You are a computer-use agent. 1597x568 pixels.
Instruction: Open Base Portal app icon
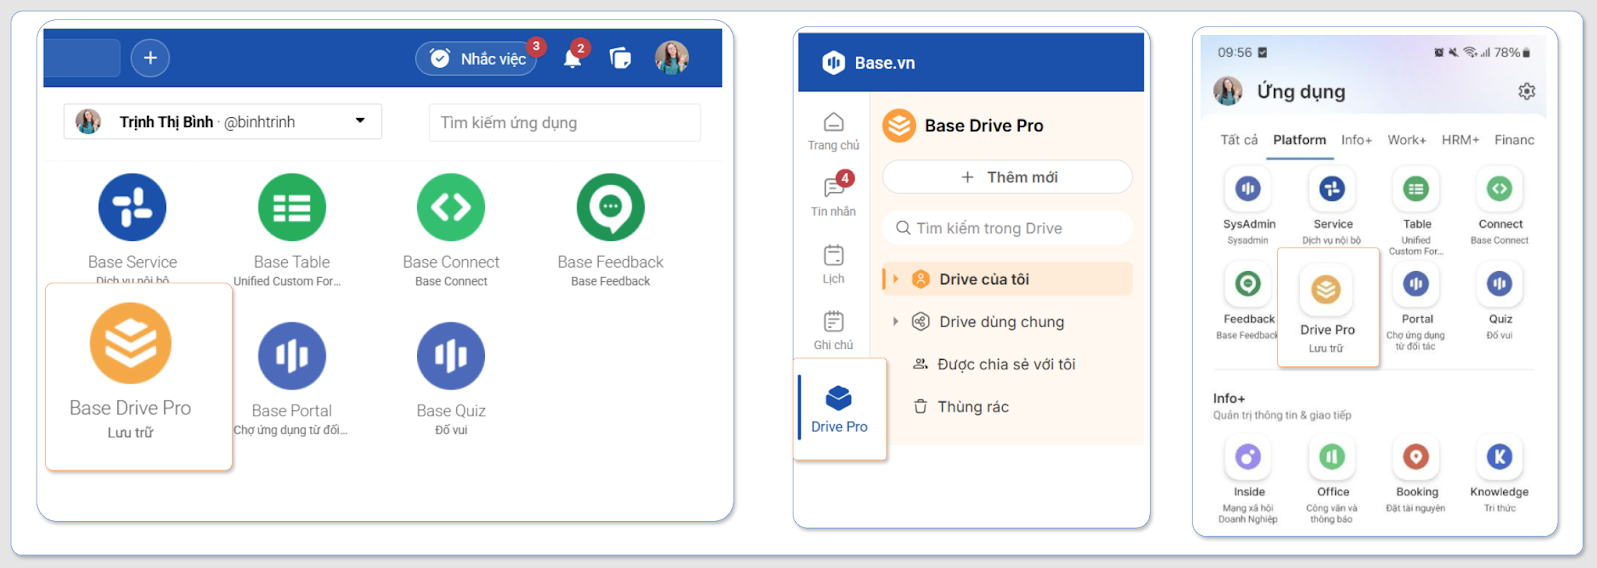coord(292,356)
